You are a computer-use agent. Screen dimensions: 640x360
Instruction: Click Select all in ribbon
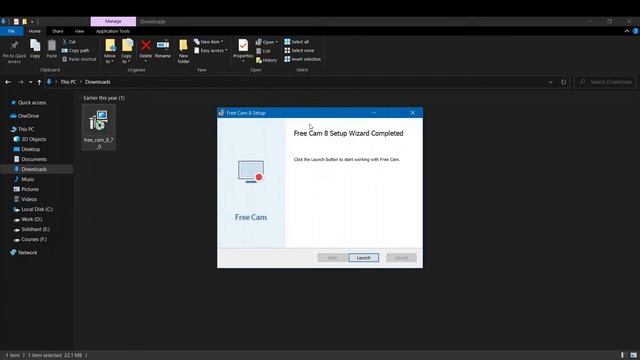pos(297,42)
